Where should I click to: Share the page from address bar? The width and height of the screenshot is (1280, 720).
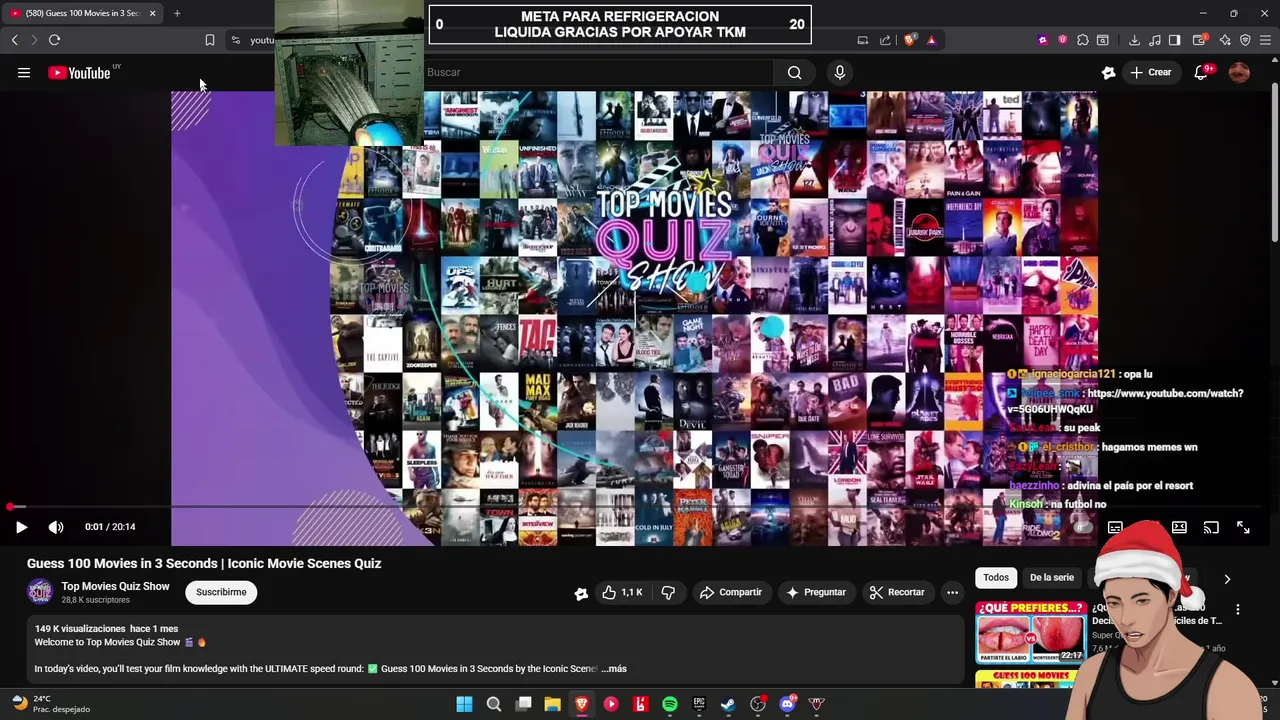tap(885, 40)
